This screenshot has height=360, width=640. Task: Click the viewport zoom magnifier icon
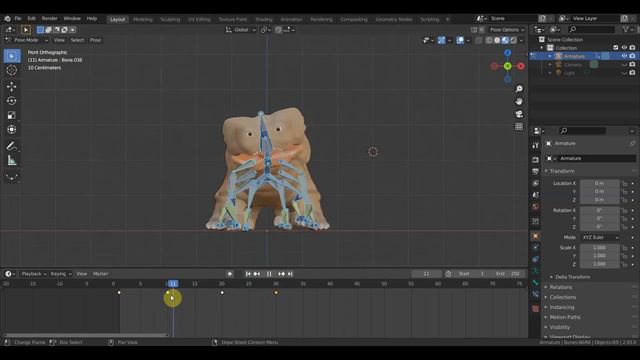tap(519, 89)
